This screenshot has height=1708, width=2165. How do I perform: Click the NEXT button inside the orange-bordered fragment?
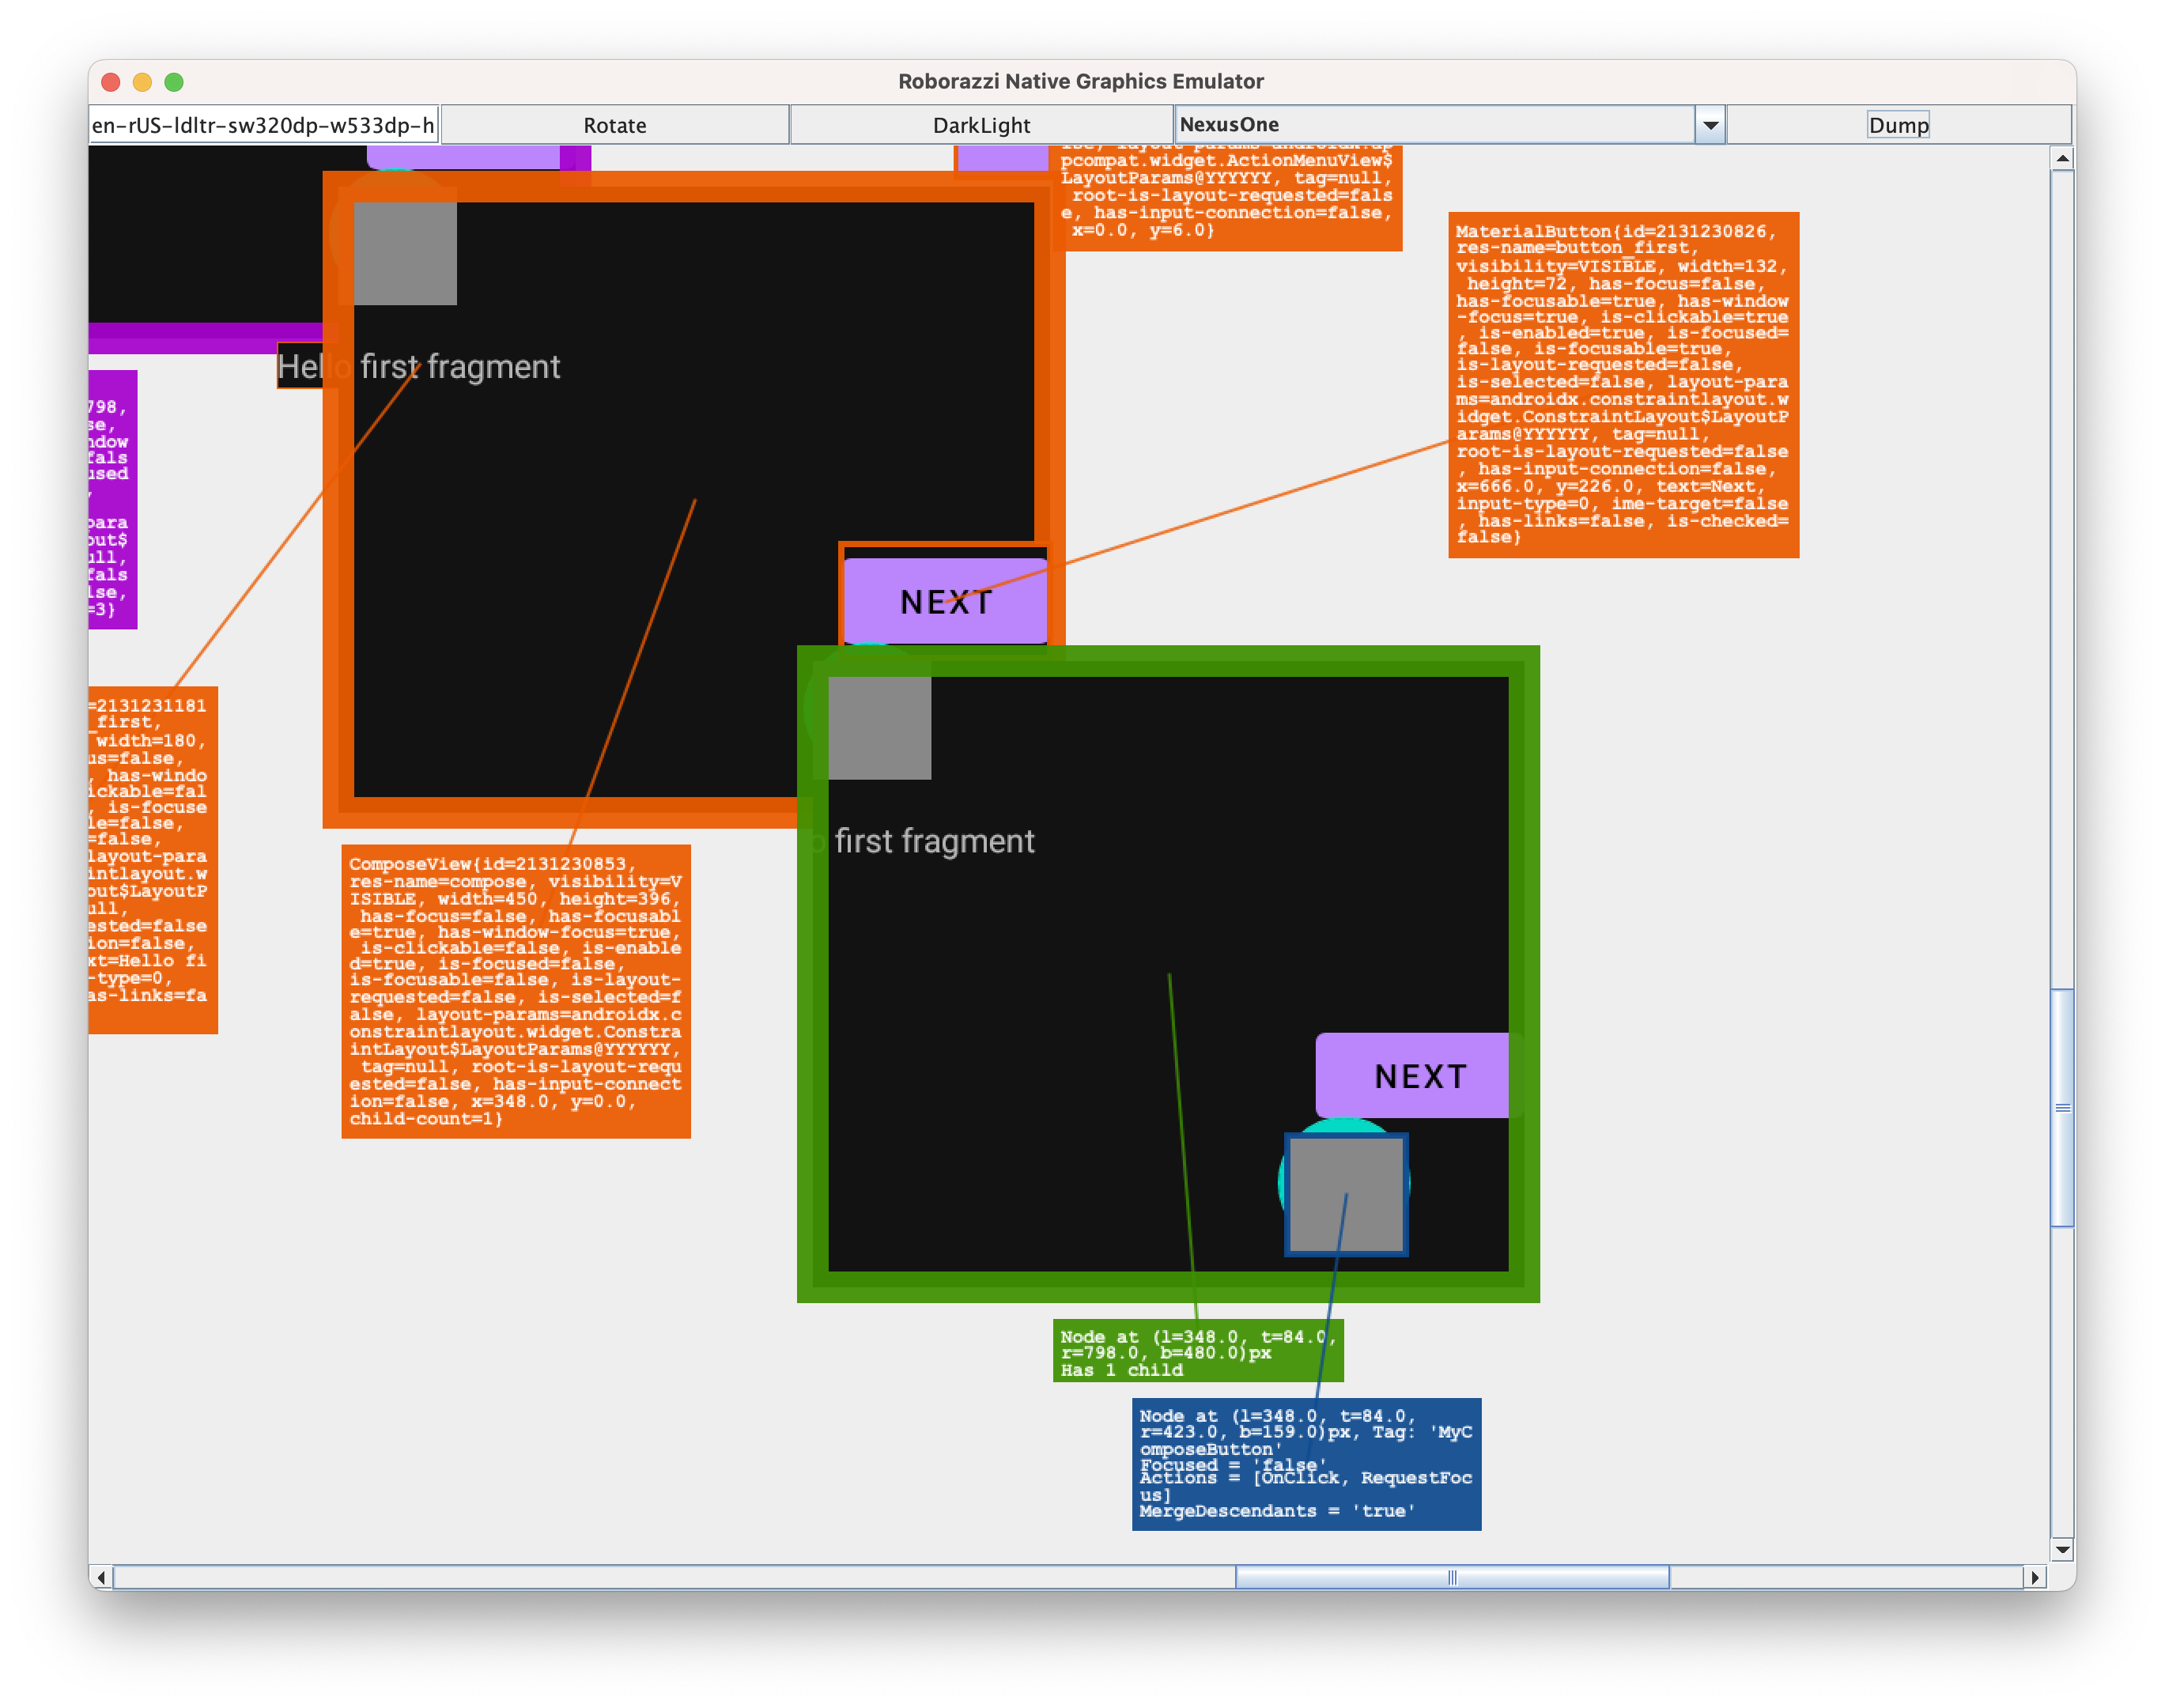point(946,601)
